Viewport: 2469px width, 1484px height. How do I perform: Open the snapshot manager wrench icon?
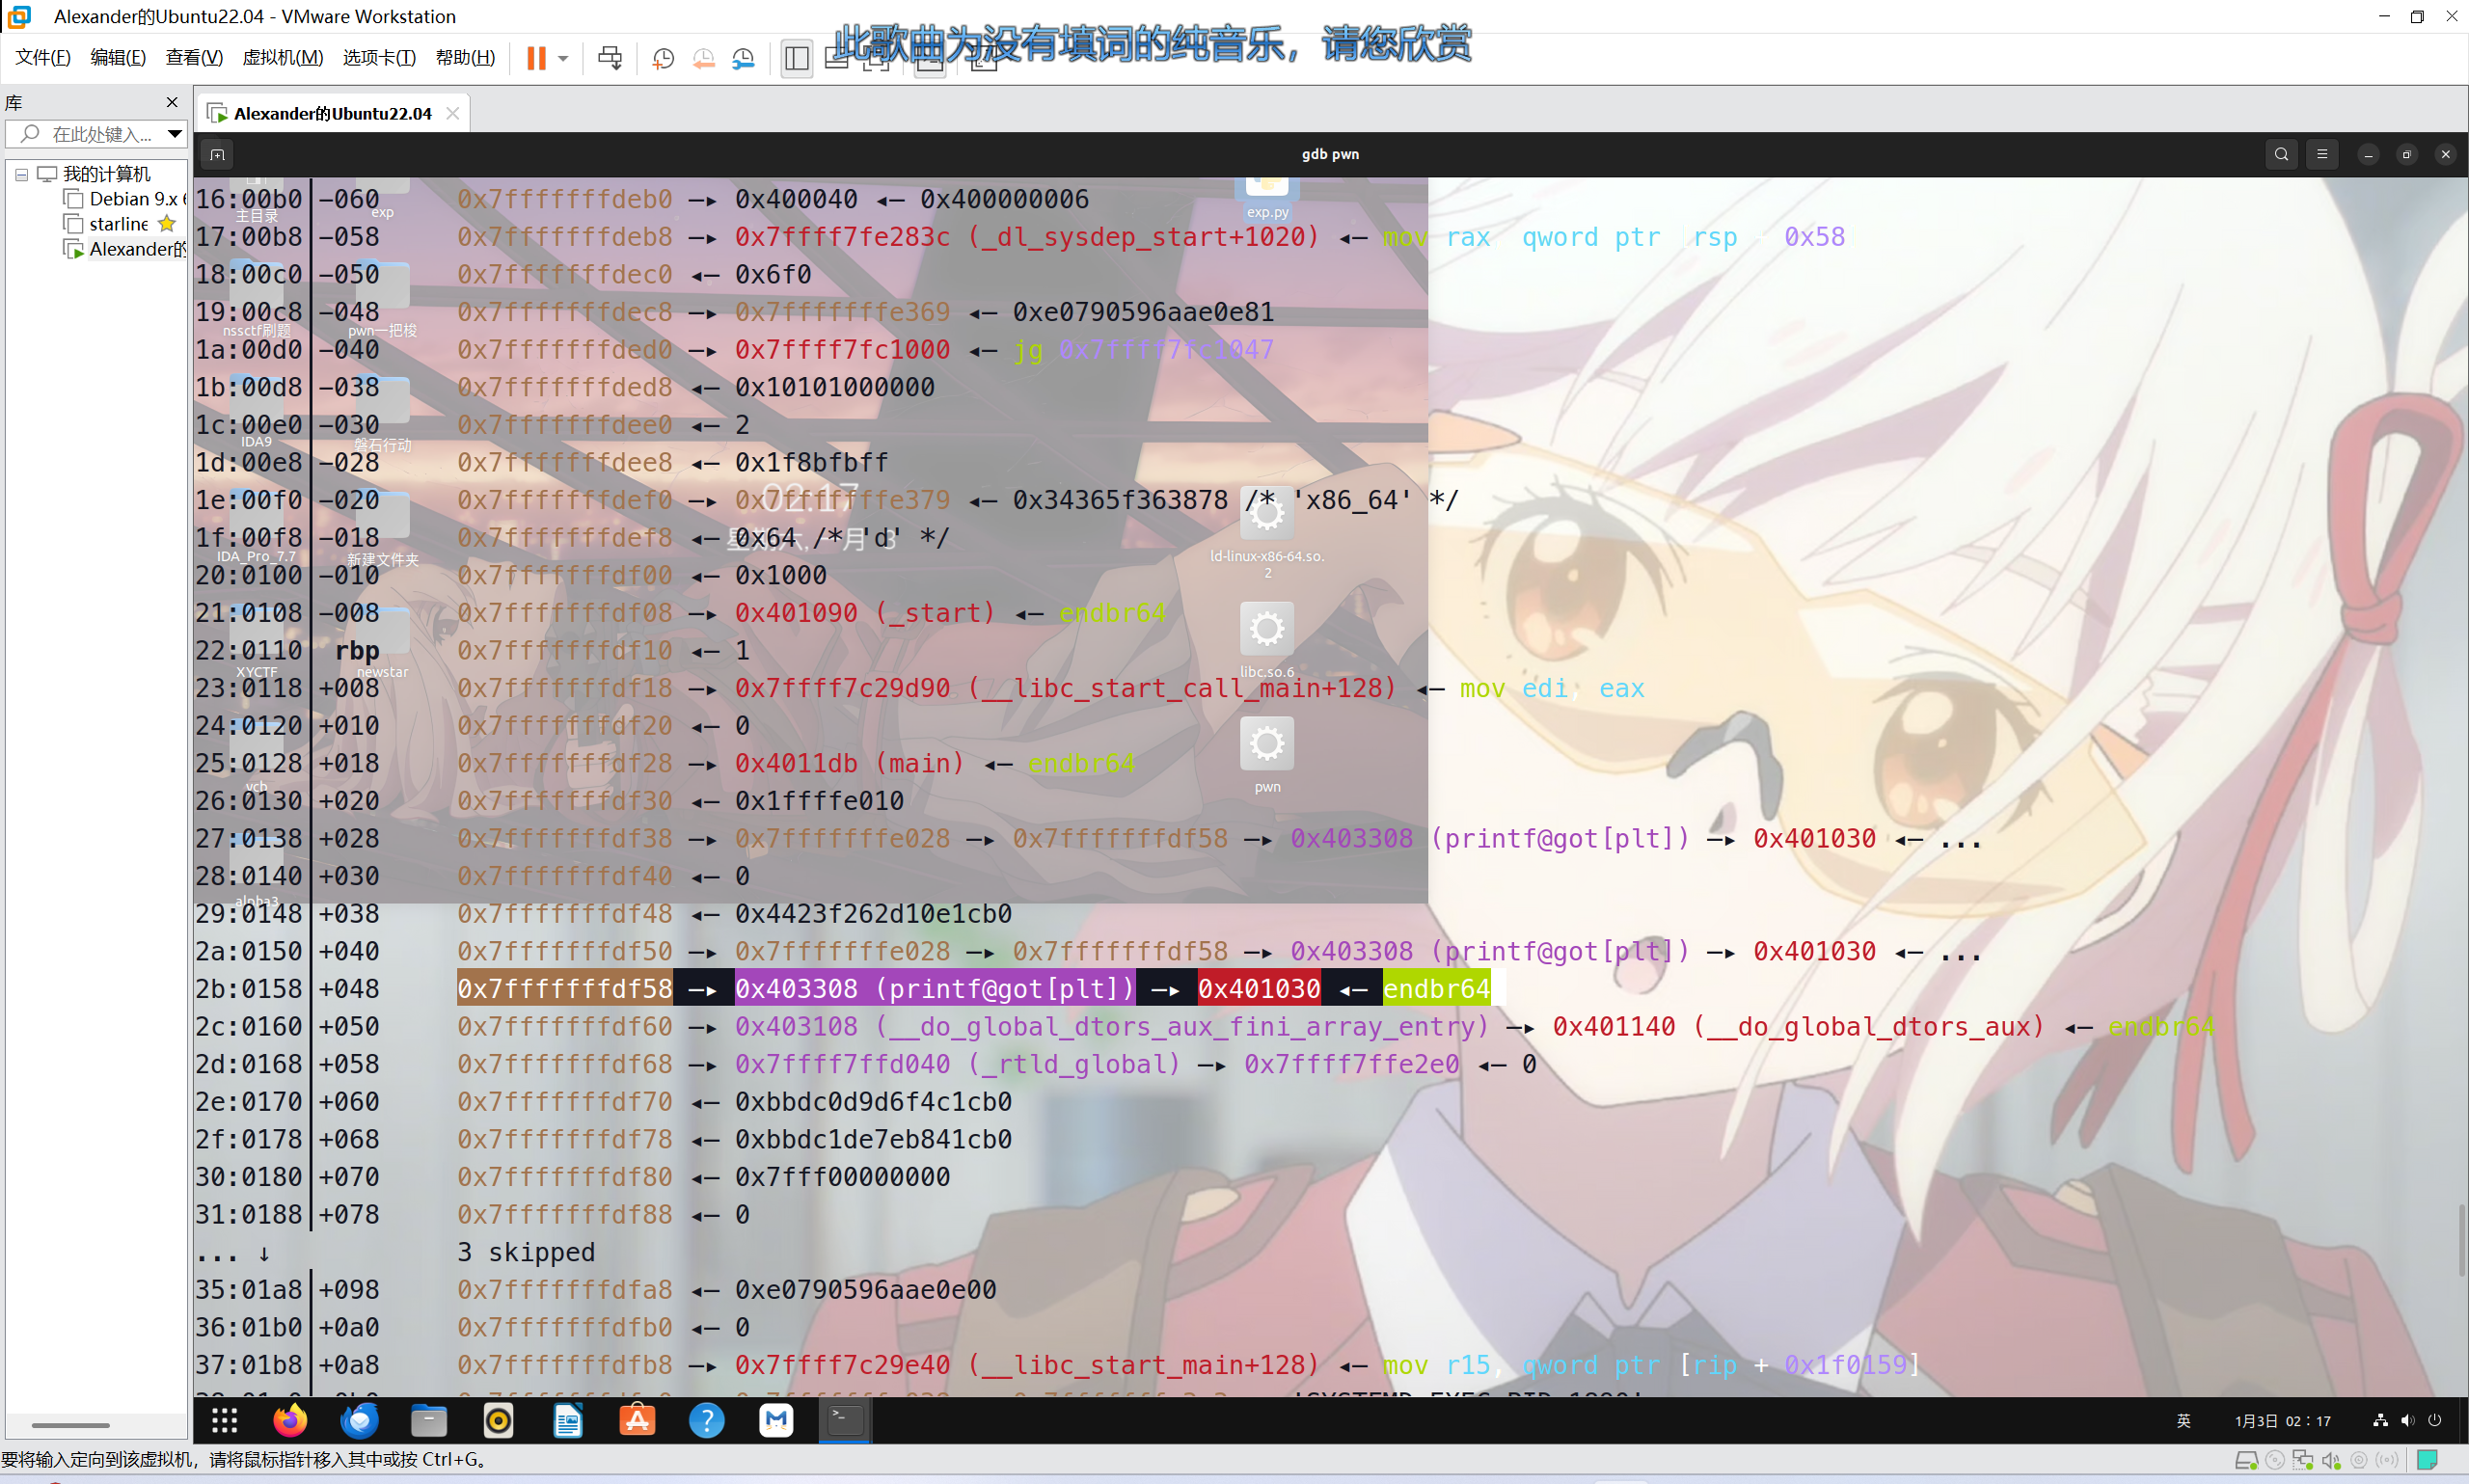pyautogui.click(x=743, y=58)
